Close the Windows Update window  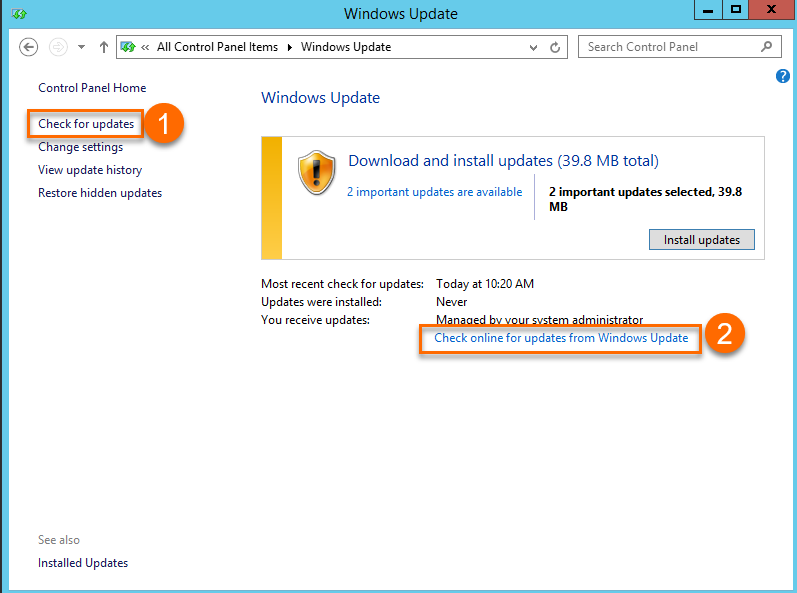point(772,10)
